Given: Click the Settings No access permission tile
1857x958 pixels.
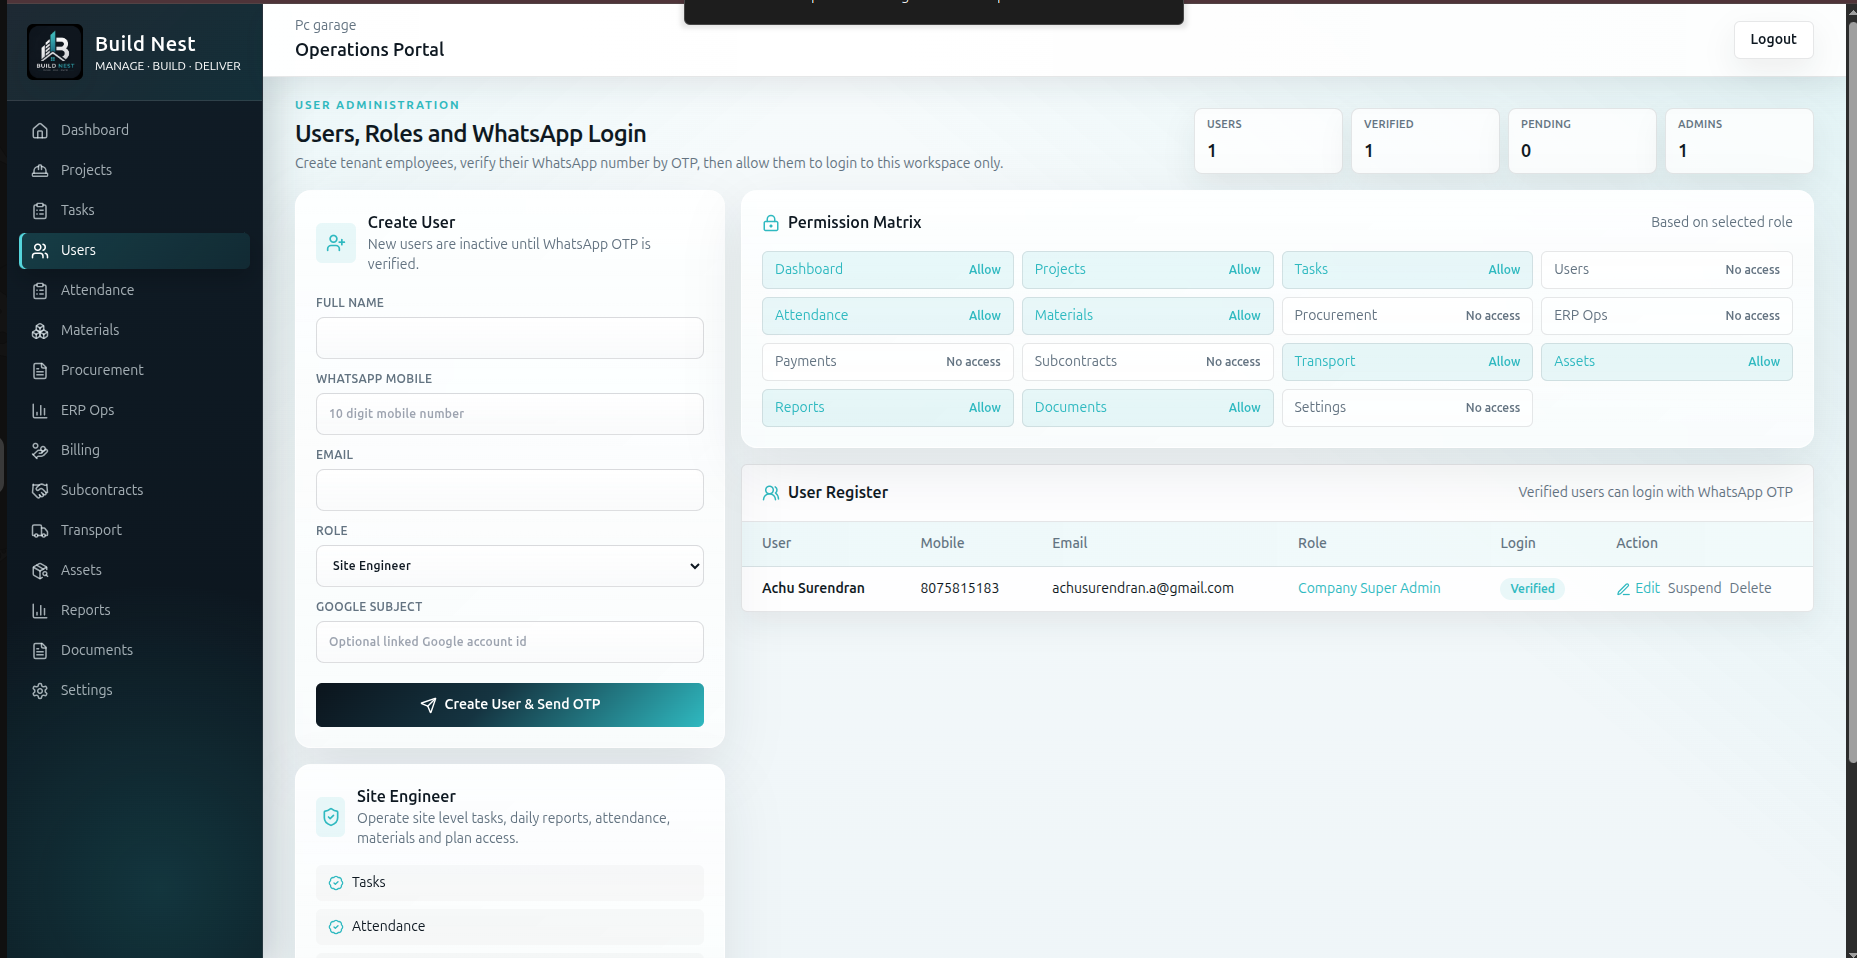Looking at the screenshot, I should pos(1407,408).
